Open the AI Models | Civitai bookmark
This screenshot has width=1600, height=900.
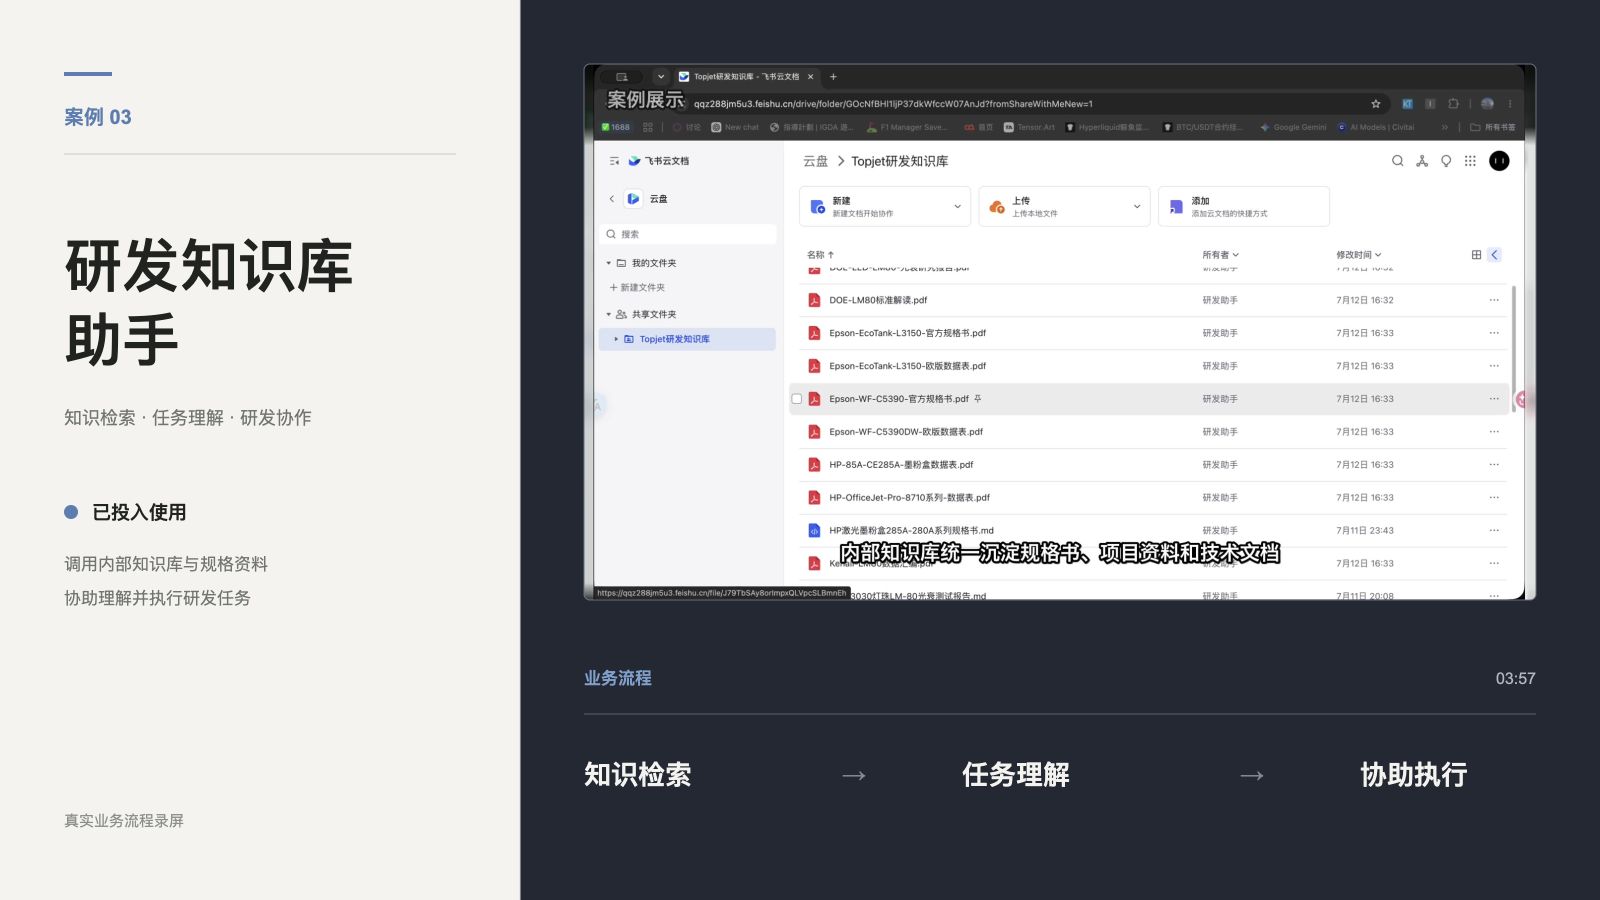1376,127
